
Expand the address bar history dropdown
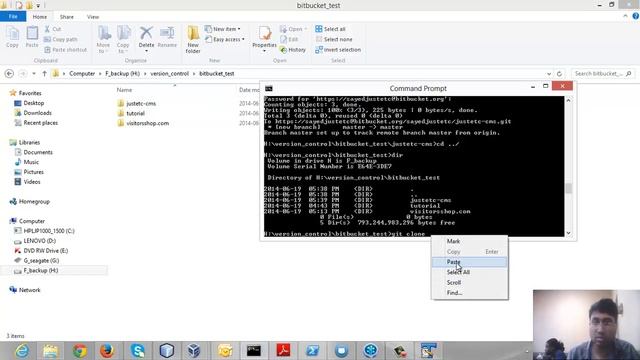549,74
